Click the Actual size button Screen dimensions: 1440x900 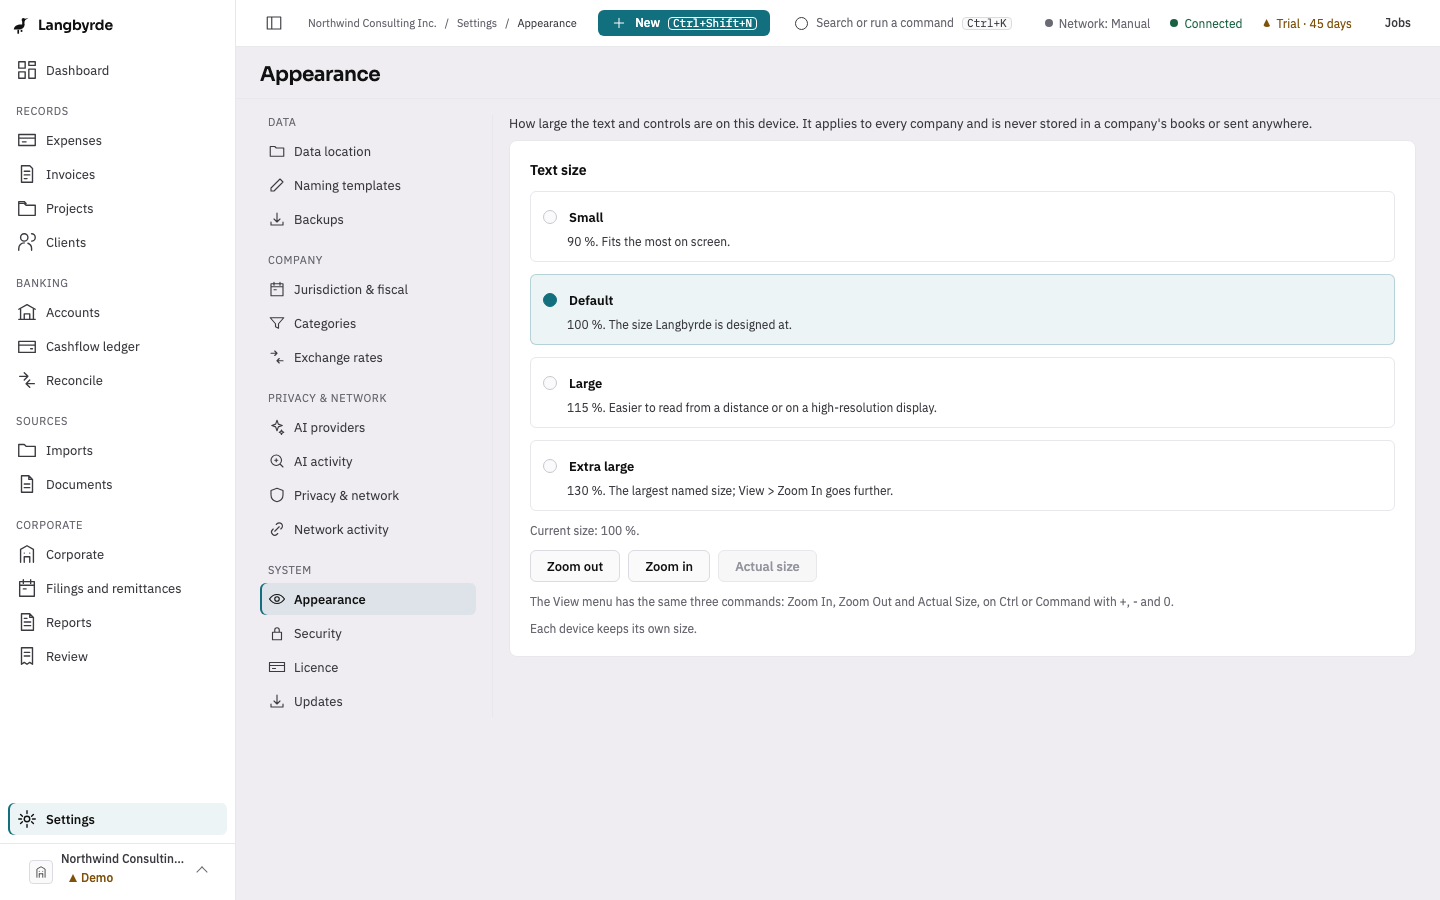767,566
